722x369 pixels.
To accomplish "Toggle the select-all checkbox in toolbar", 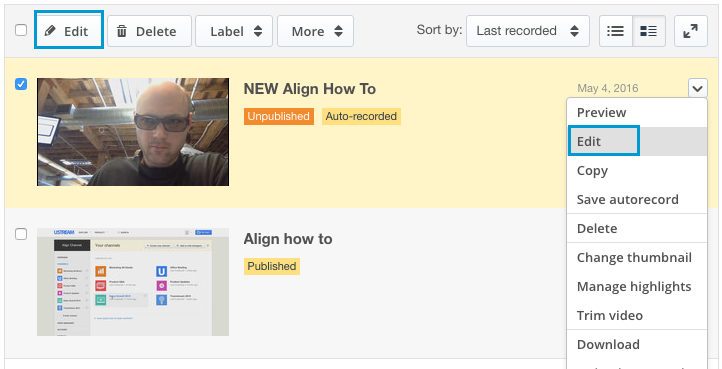I will 21,30.
